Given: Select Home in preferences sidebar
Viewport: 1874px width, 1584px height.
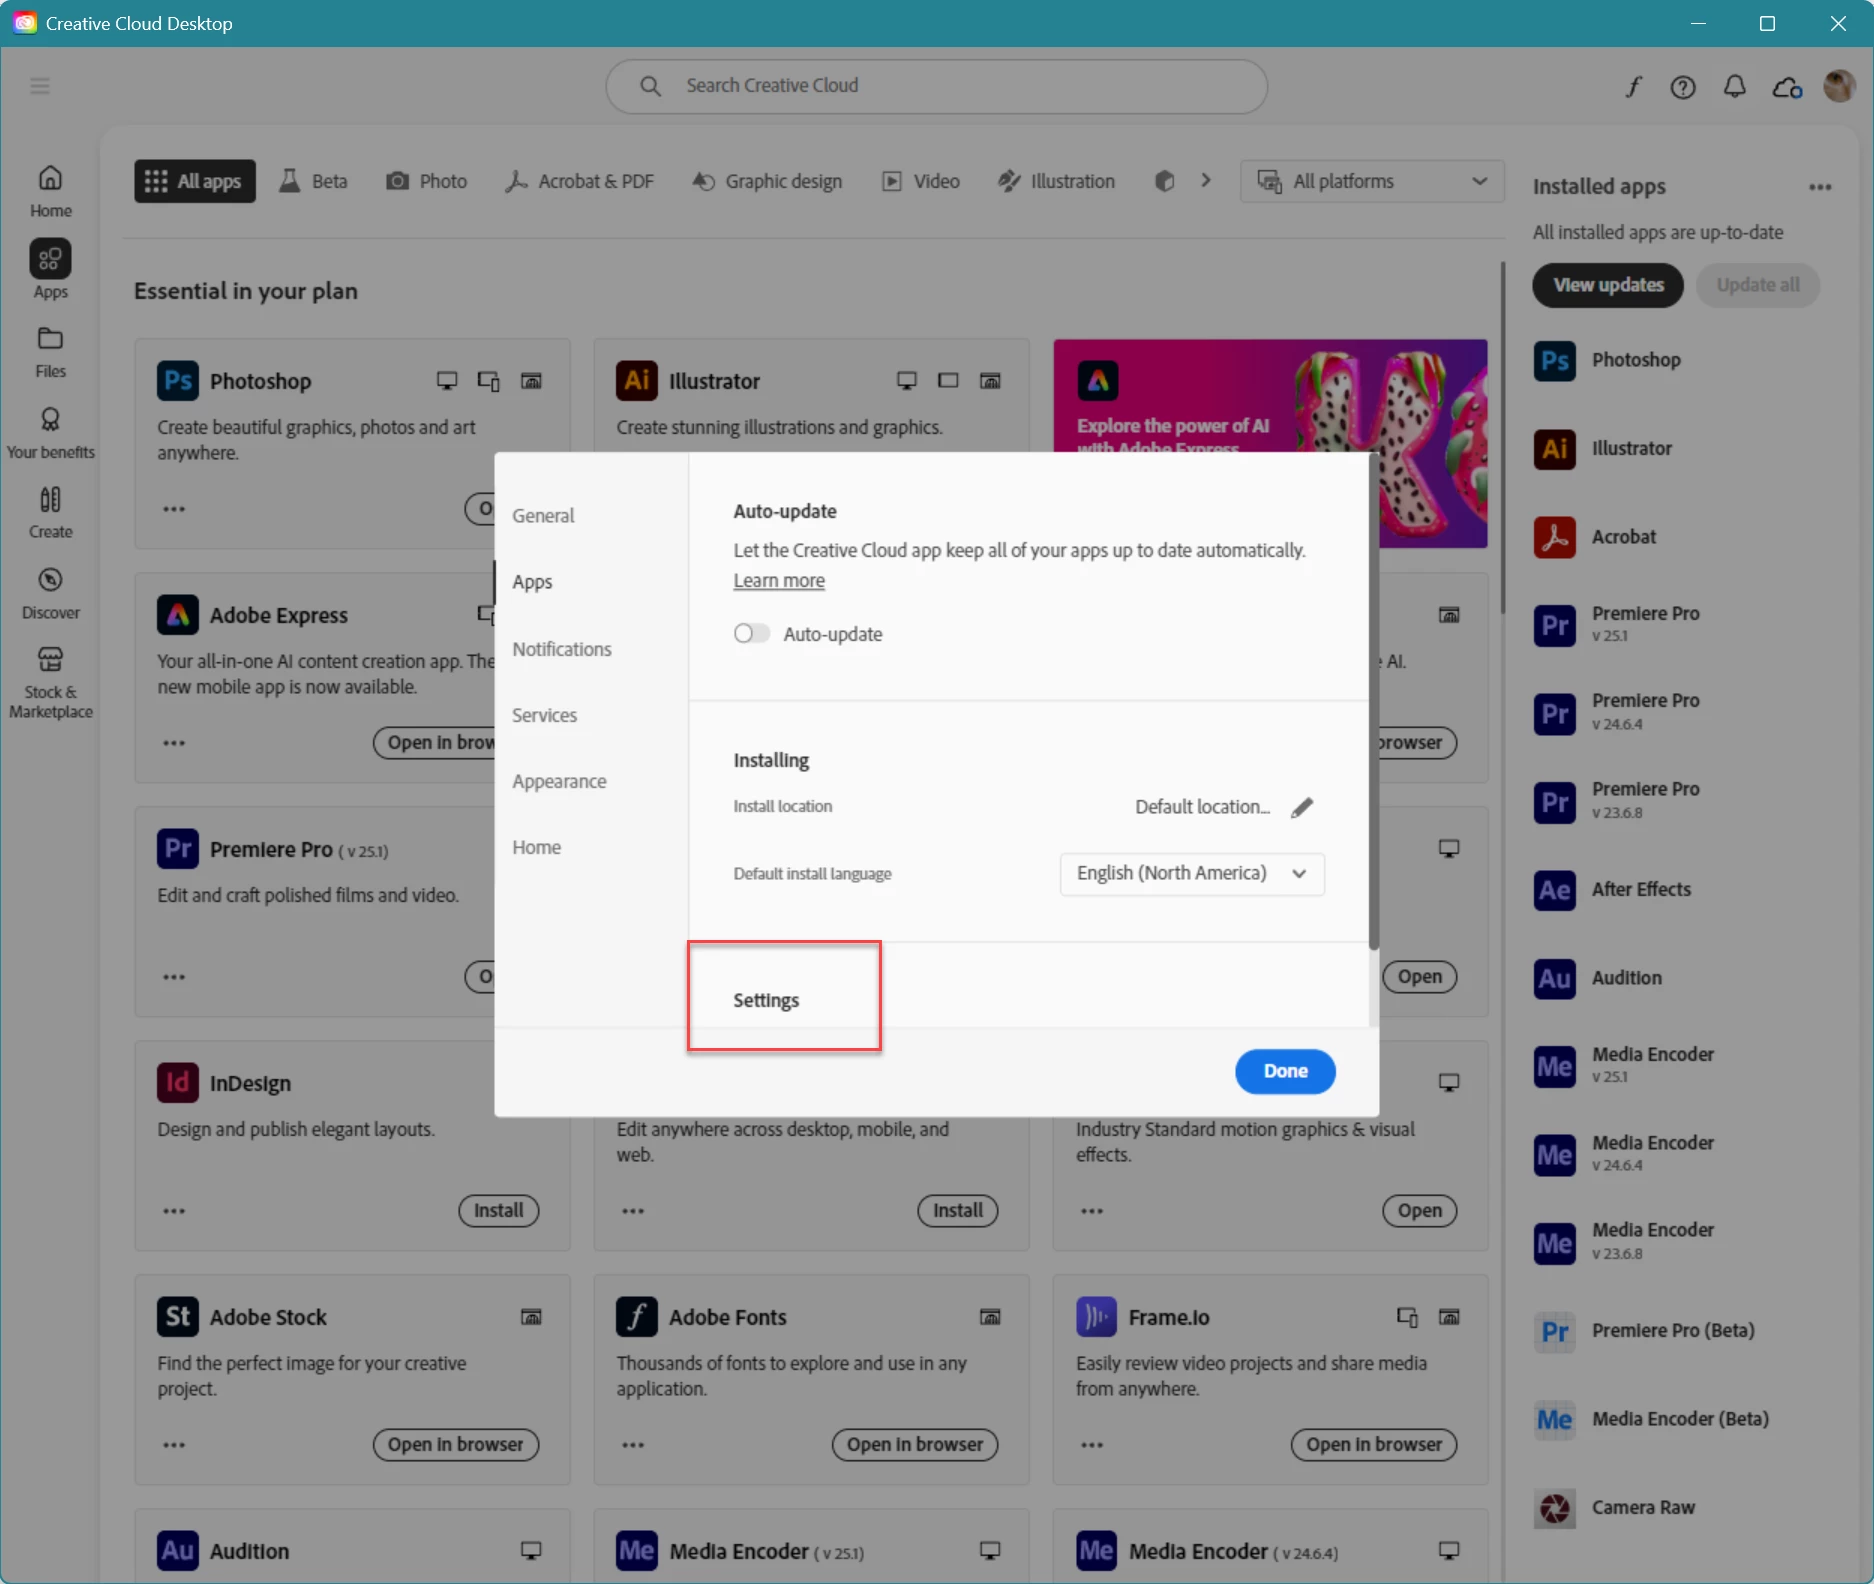Looking at the screenshot, I should (536, 848).
